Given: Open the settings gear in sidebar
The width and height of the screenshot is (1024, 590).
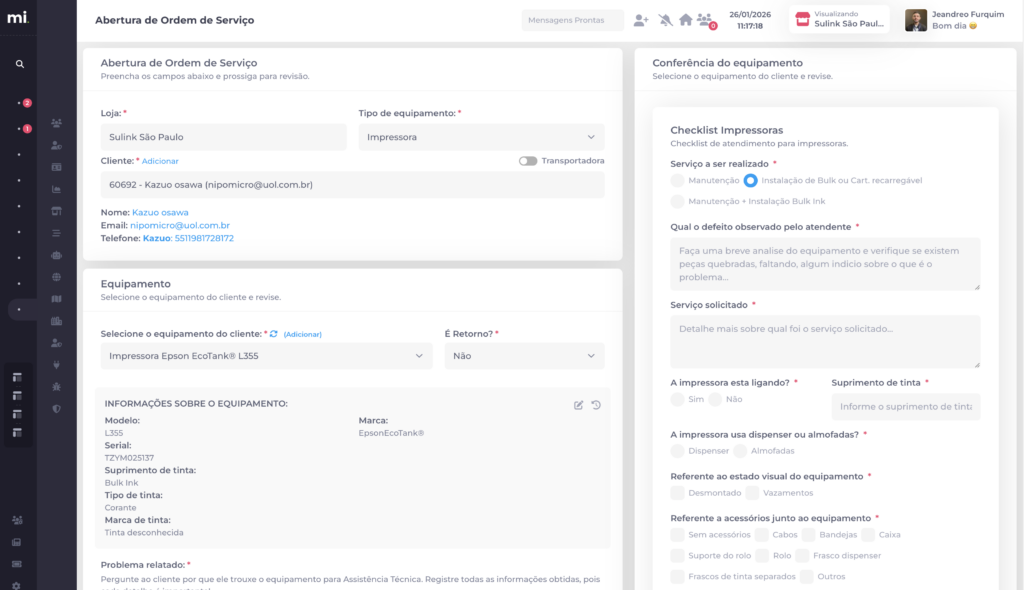Looking at the screenshot, I should [17, 585].
